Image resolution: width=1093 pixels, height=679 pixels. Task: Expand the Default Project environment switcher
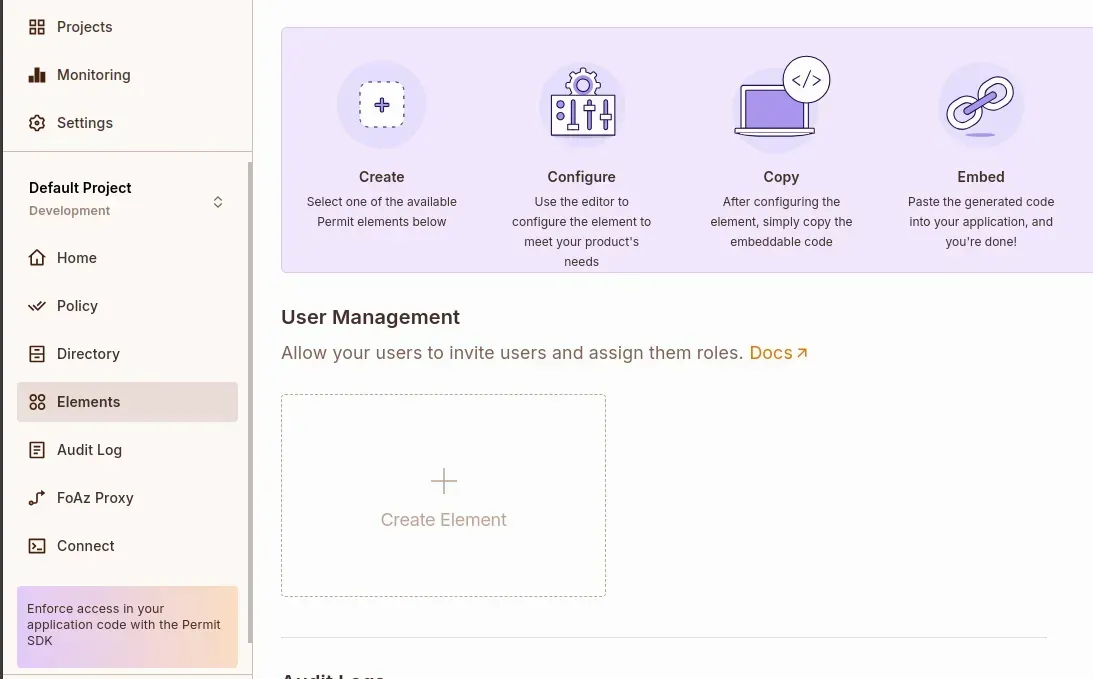[x=218, y=202]
